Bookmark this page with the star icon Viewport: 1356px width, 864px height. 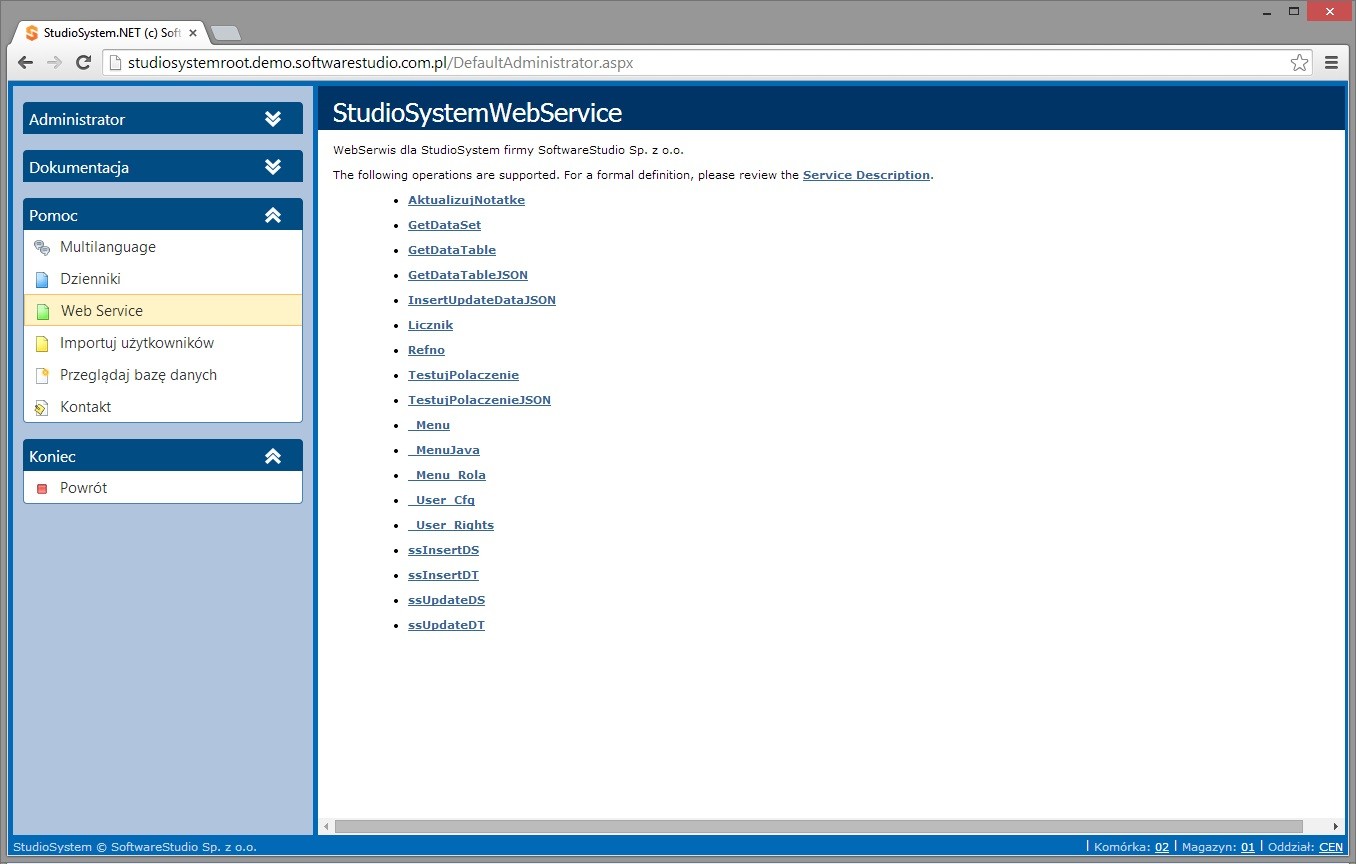pyautogui.click(x=1299, y=63)
